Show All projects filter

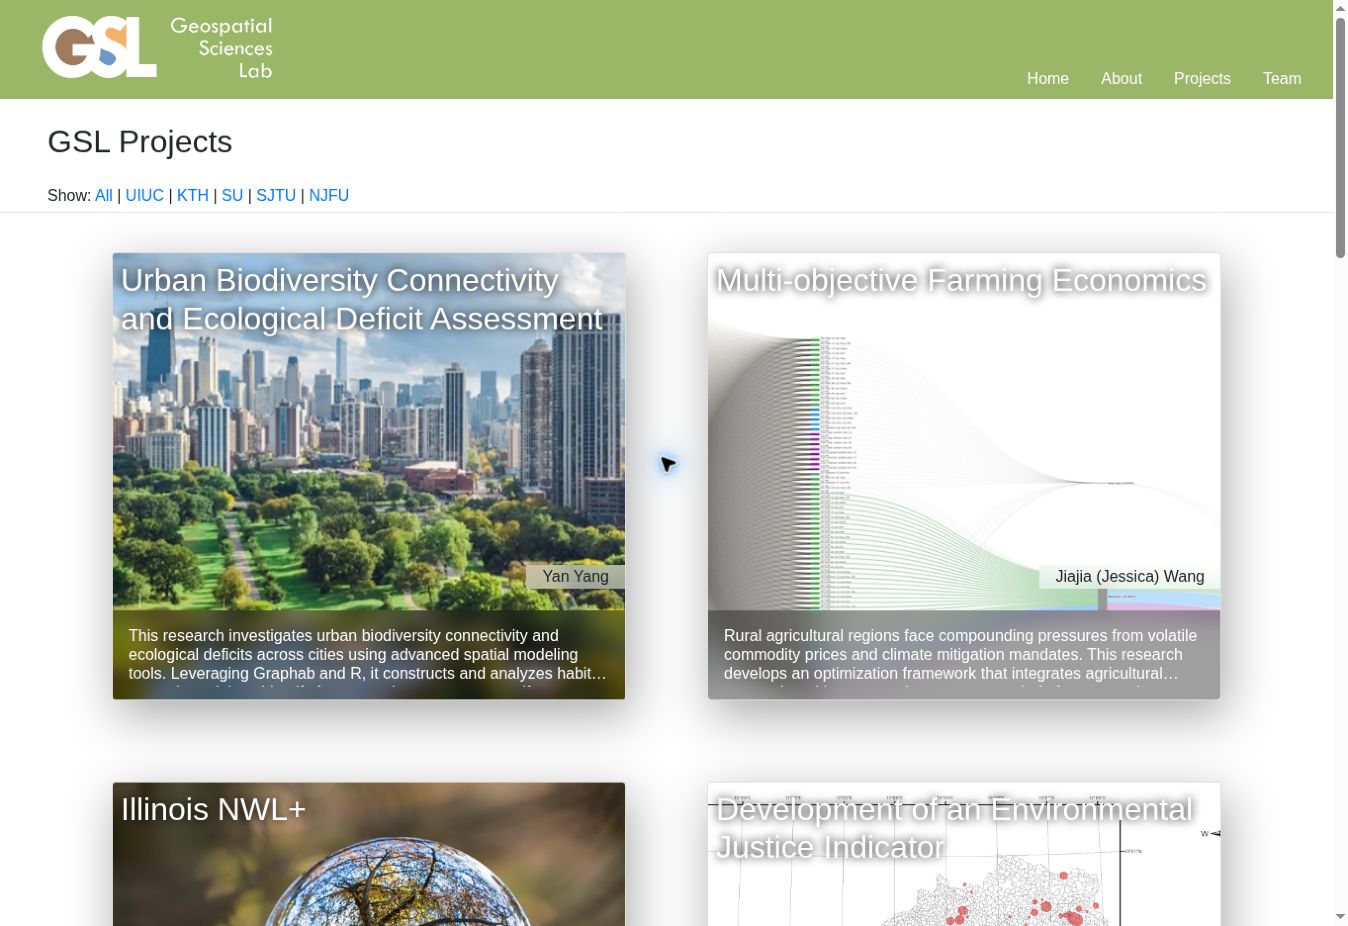click(104, 196)
